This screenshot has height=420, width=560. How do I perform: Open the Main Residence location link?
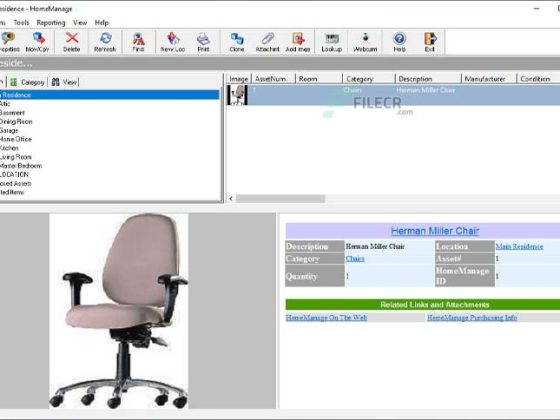[520, 246]
